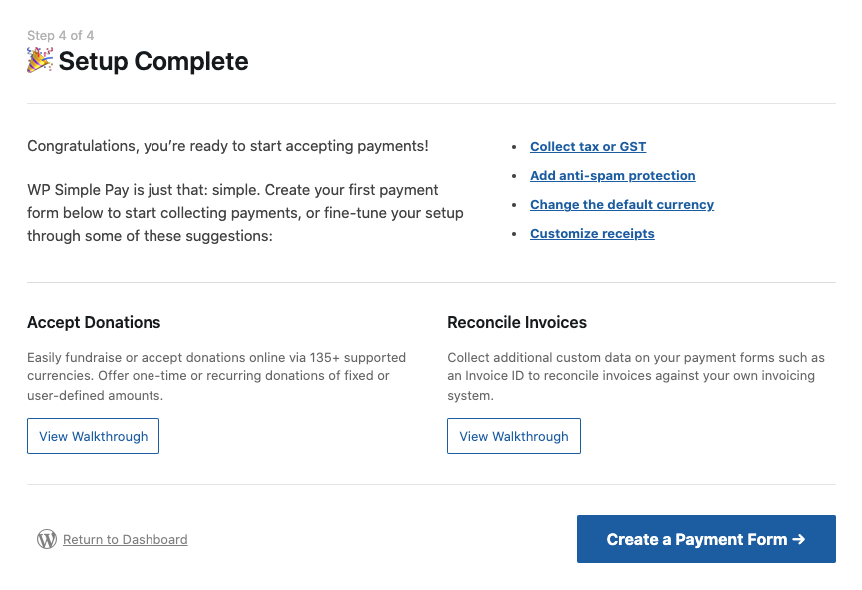Open Add anti-spam protection link
The image size is (862, 590).
pos(612,175)
